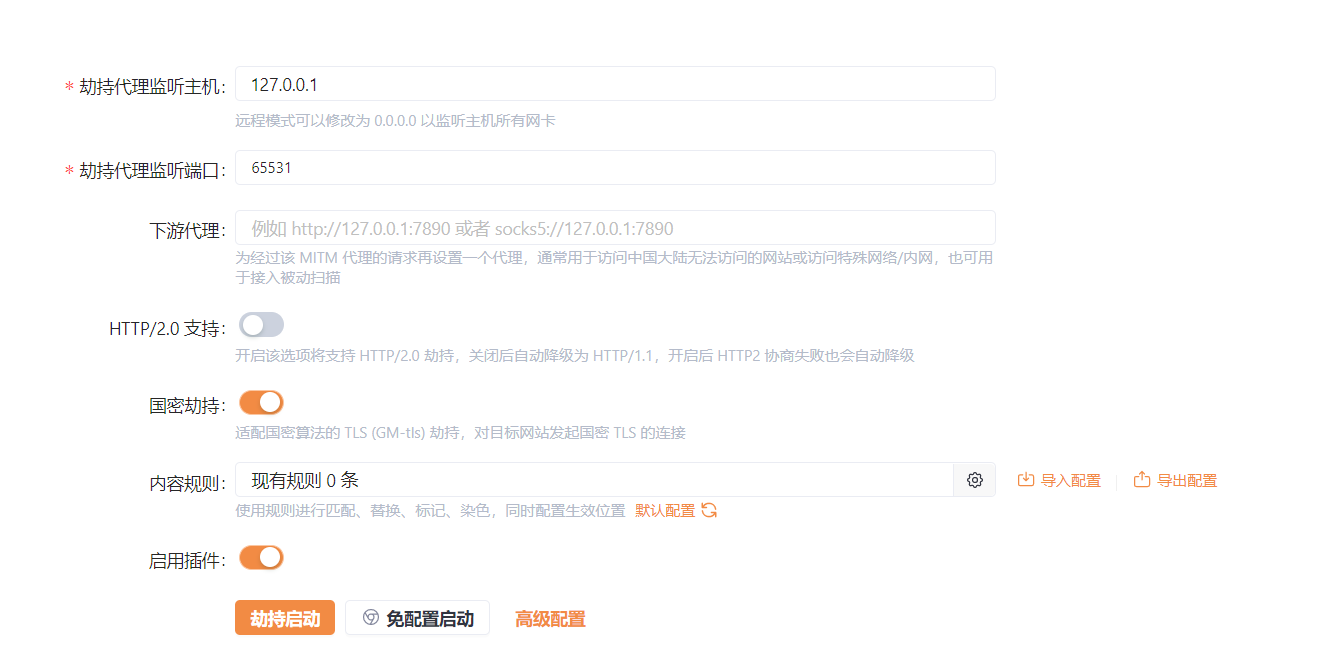
Task: Click the export config upload icon
Action: (1141, 480)
